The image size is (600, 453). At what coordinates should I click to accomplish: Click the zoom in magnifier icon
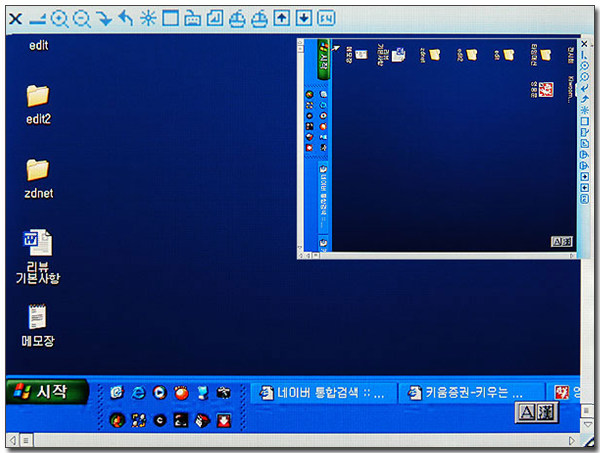pyautogui.click(x=60, y=18)
